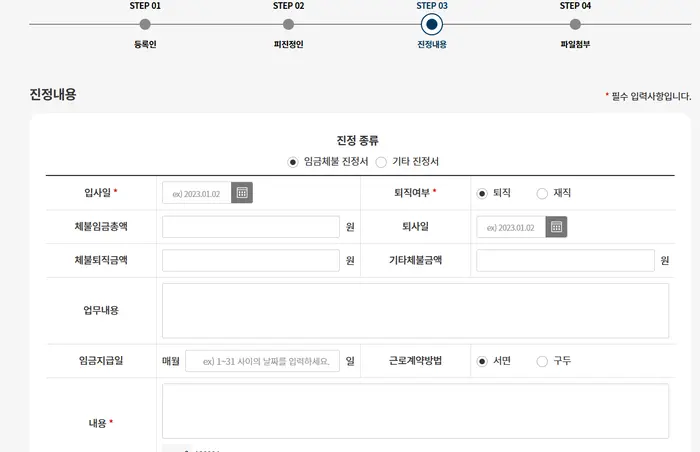Go to STEP 01 등록인 marker

[x=145, y=25]
